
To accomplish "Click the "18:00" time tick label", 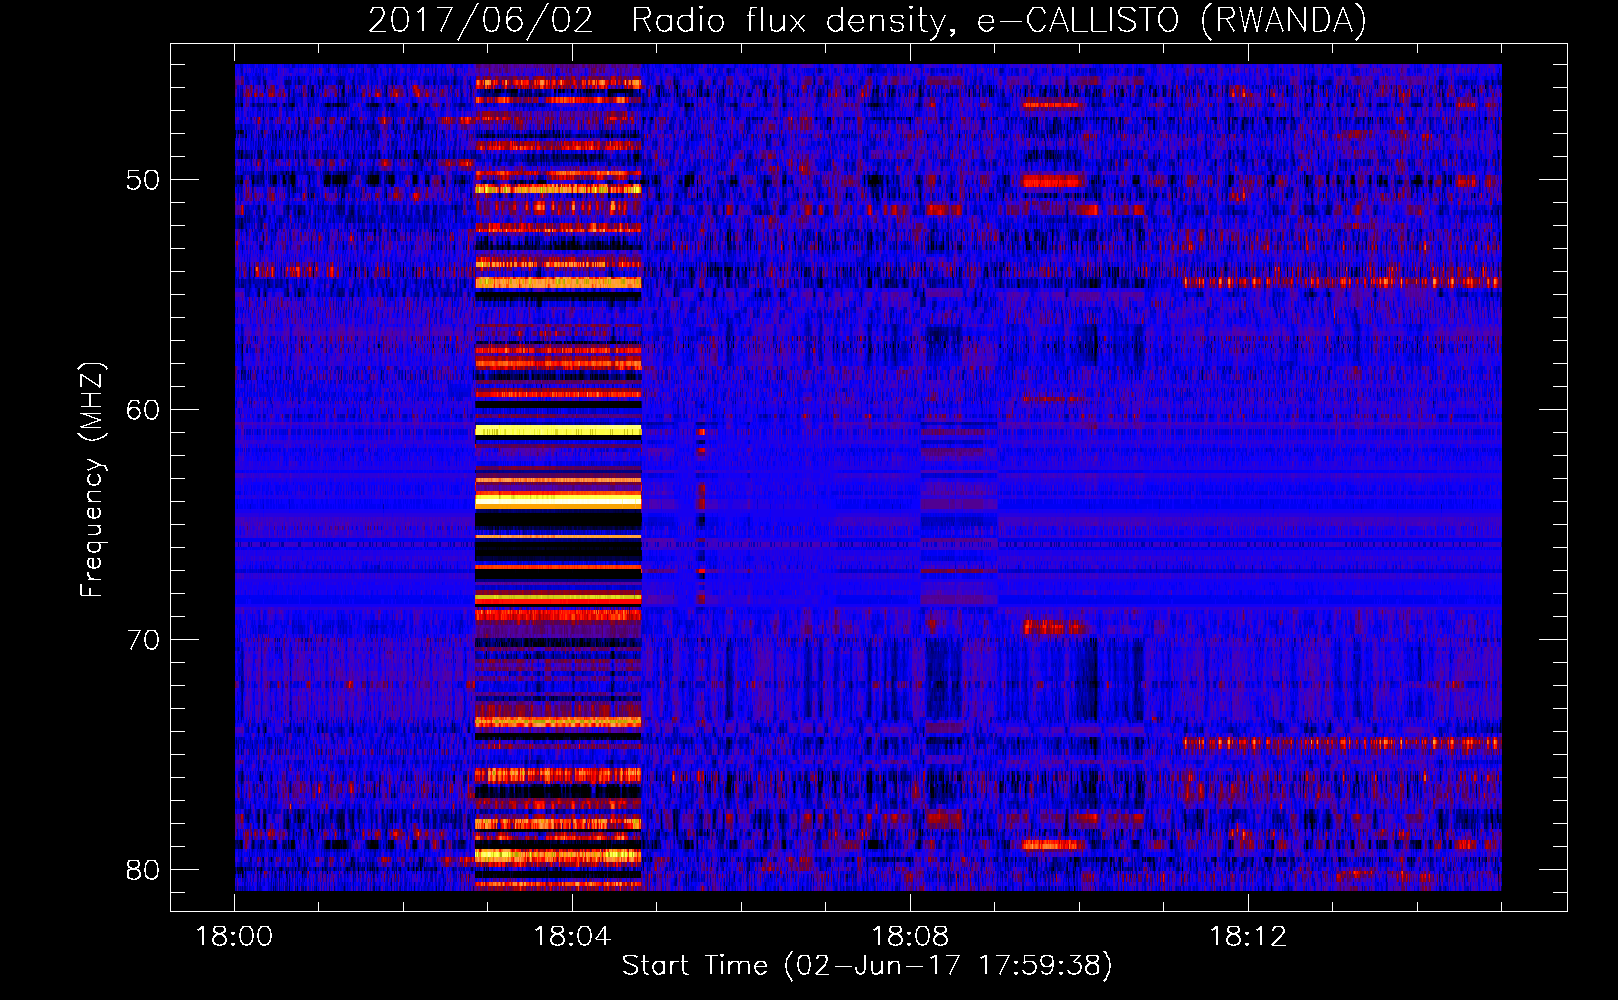I will coord(234,937).
